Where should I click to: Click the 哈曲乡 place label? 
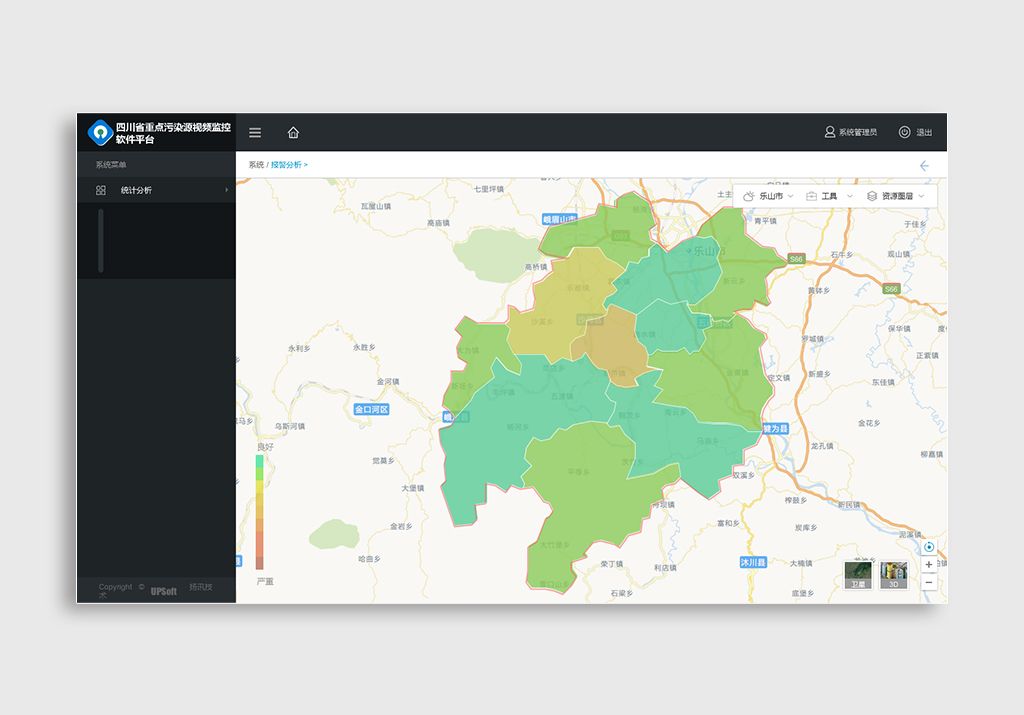click(369, 559)
